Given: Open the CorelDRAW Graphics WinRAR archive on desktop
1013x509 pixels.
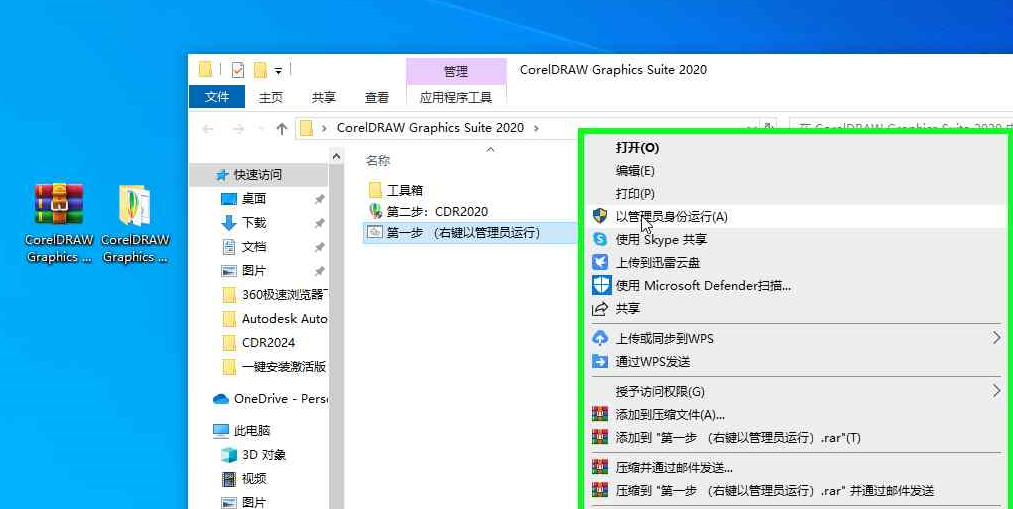Looking at the screenshot, I should [x=59, y=223].
